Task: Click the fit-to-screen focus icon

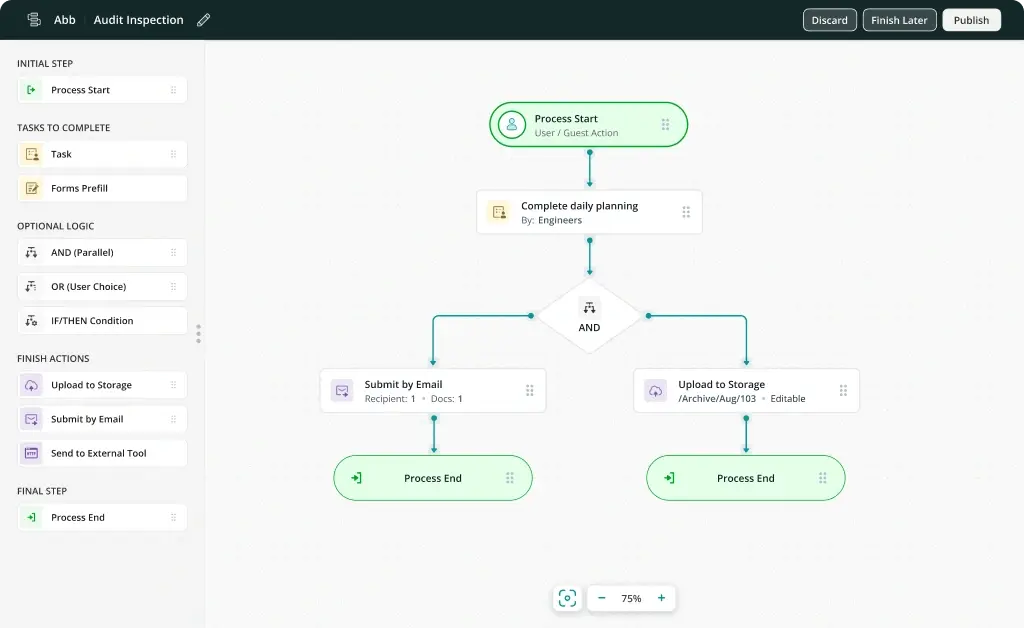Action: (567, 598)
